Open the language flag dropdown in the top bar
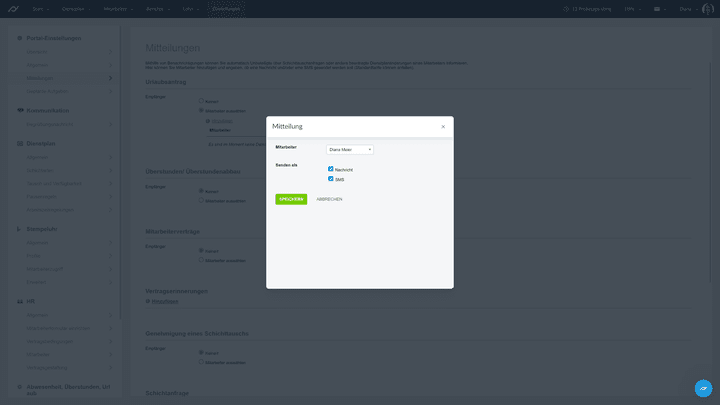The width and height of the screenshot is (720, 405). (x=658, y=9)
